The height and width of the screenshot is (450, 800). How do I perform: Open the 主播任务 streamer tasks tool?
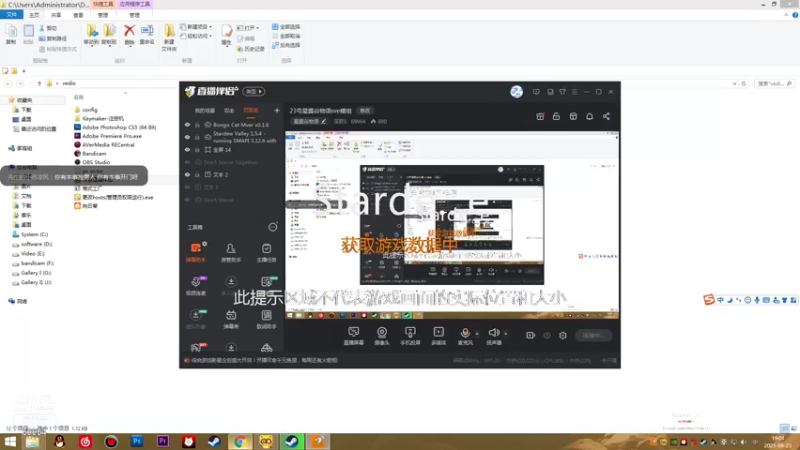(x=266, y=252)
